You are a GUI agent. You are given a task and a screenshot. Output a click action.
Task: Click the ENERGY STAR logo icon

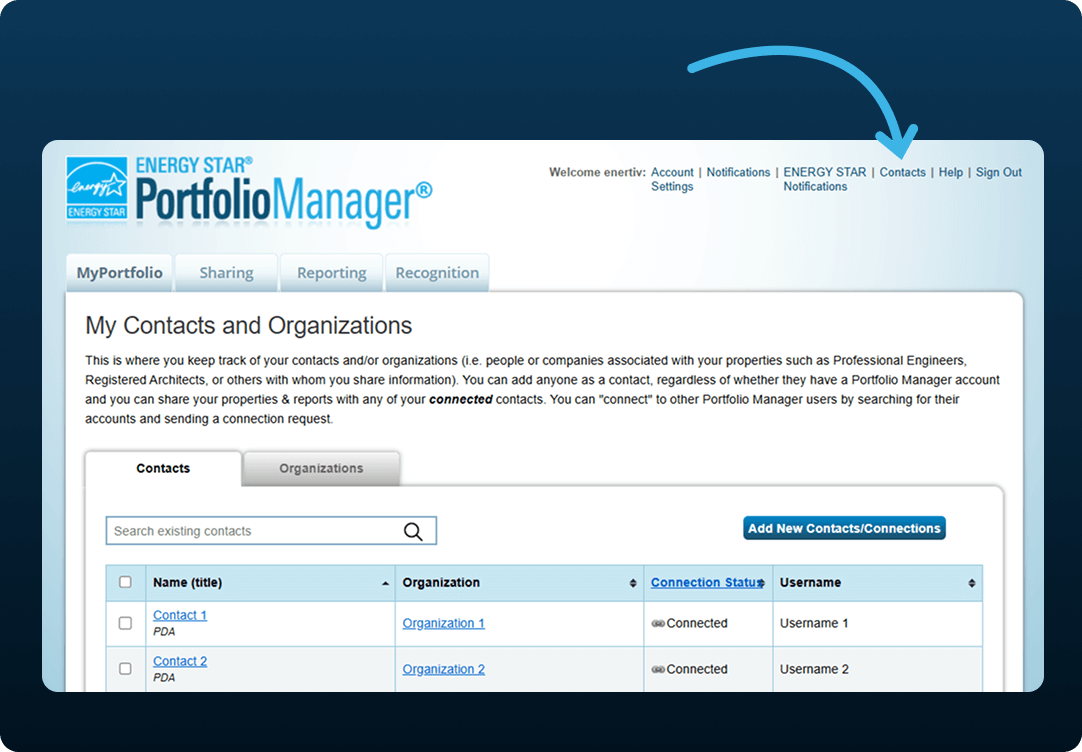click(x=97, y=188)
